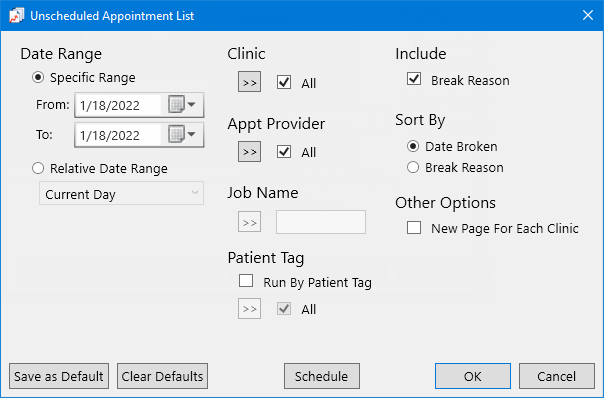Check New Page For Each Clinic
The width and height of the screenshot is (604, 398).
pos(414,227)
